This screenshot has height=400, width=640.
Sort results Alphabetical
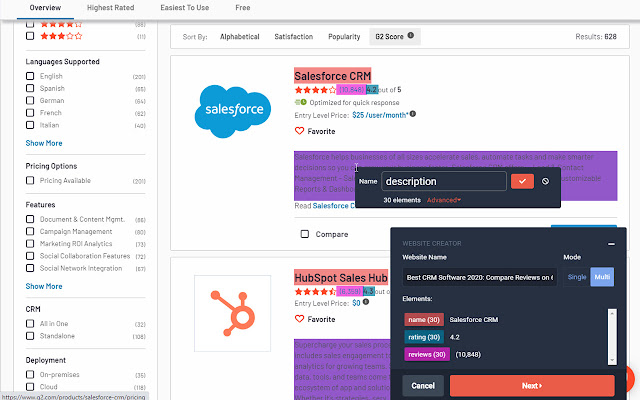(x=240, y=37)
